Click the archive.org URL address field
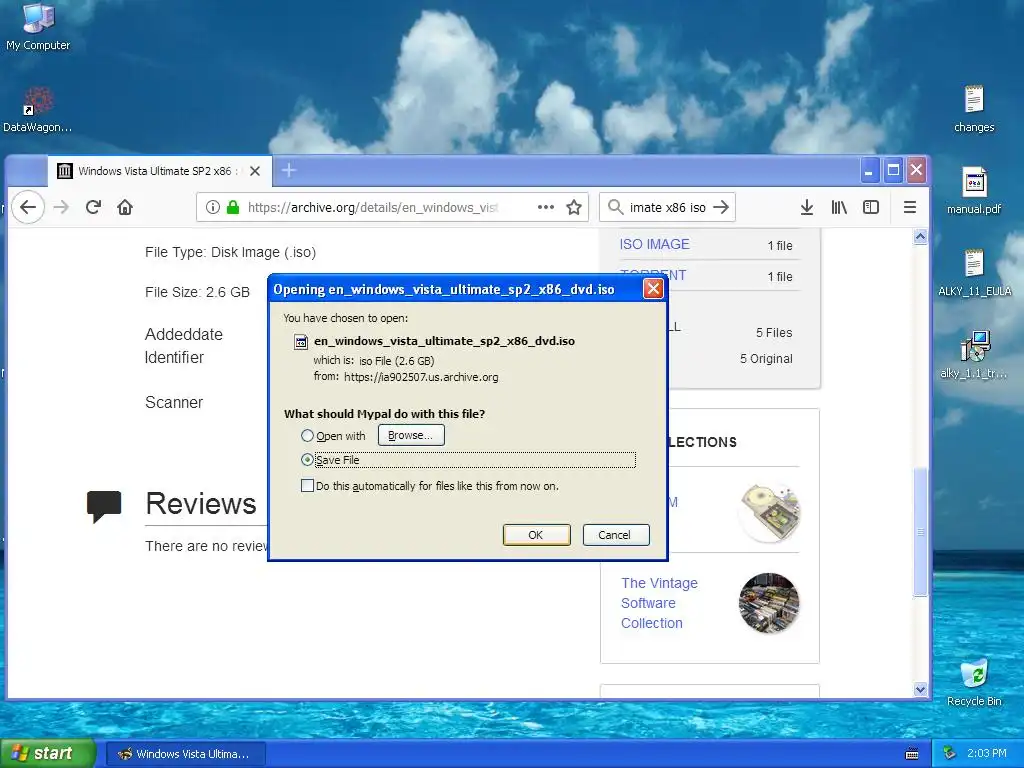This screenshot has height=768, width=1024. point(372,207)
